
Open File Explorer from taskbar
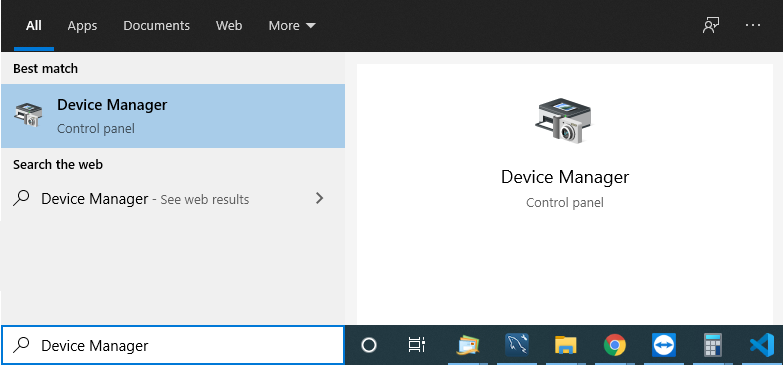click(566, 345)
